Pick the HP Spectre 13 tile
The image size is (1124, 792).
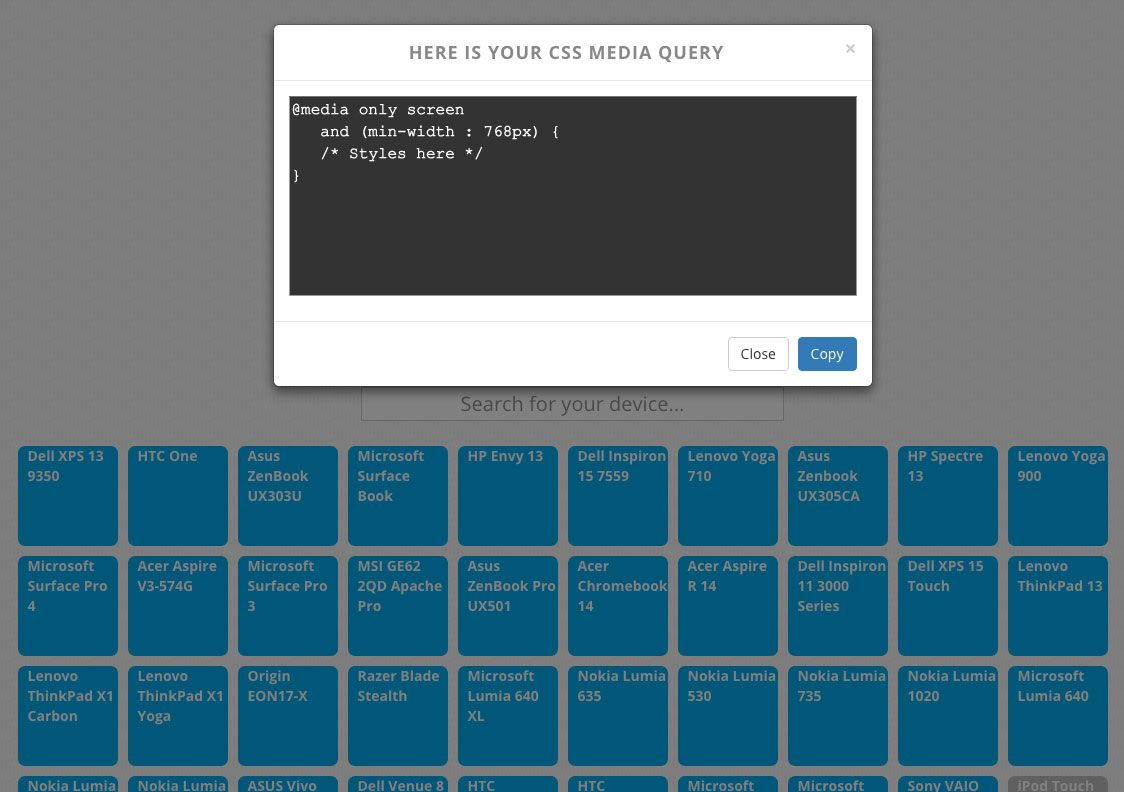coord(947,495)
